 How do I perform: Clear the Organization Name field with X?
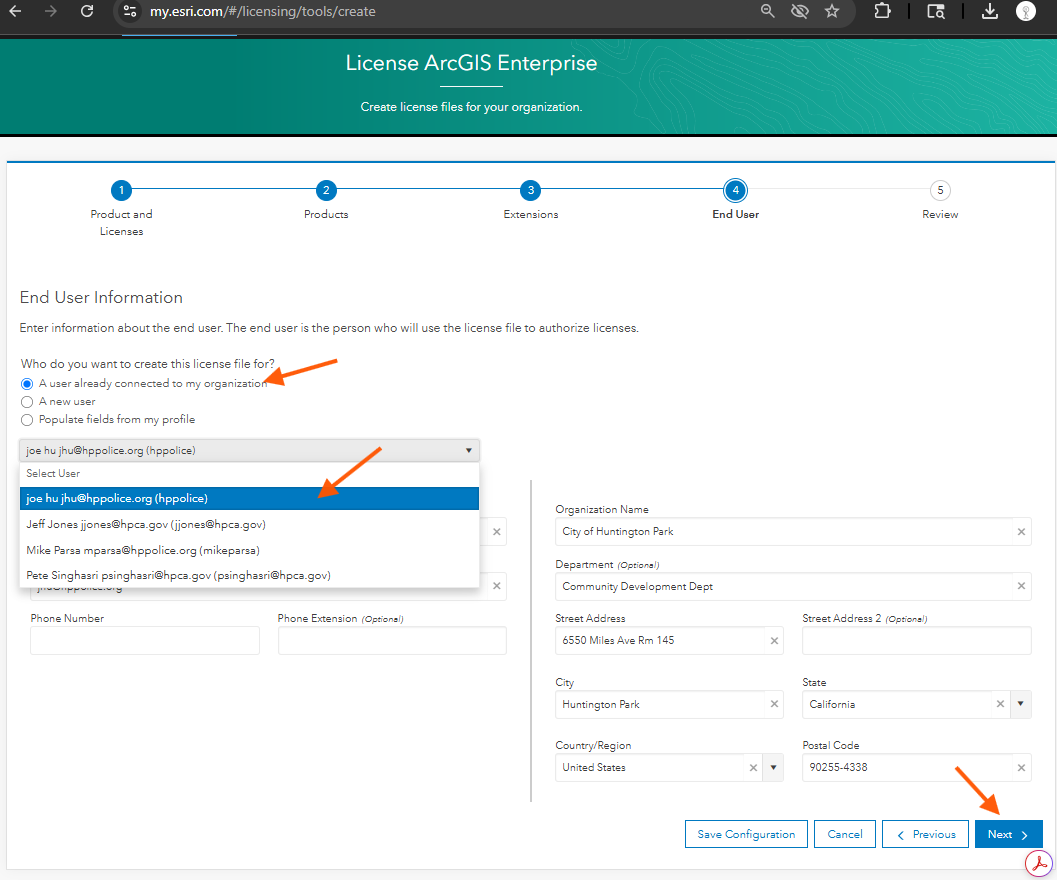click(x=1021, y=532)
